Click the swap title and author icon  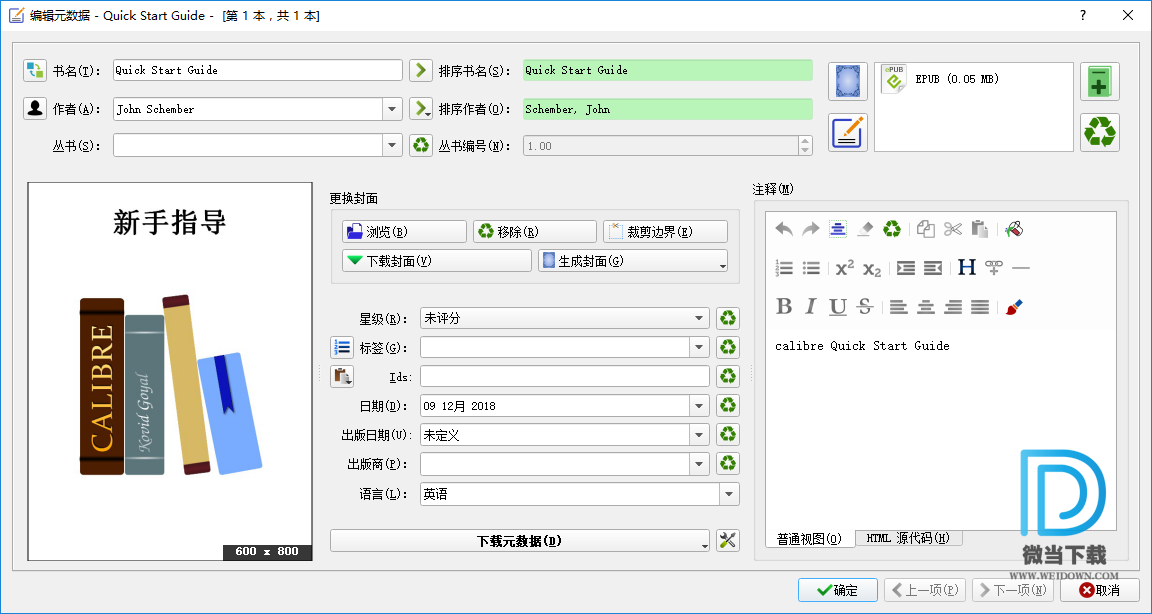35,71
